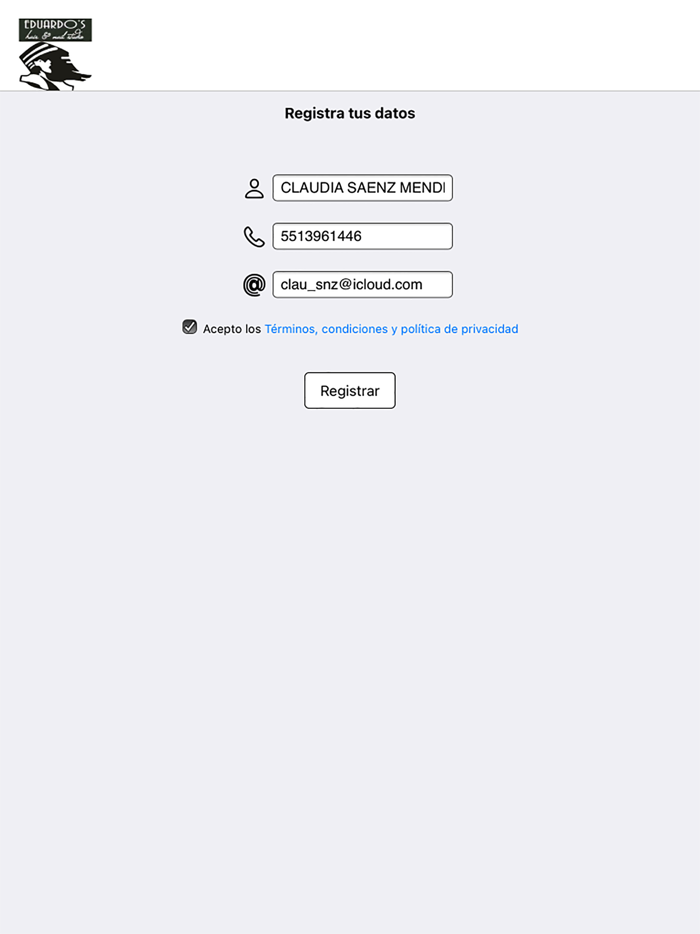The height and width of the screenshot is (934, 700).
Task: Click the word 'privacidad' in the link
Action: coord(490,329)
